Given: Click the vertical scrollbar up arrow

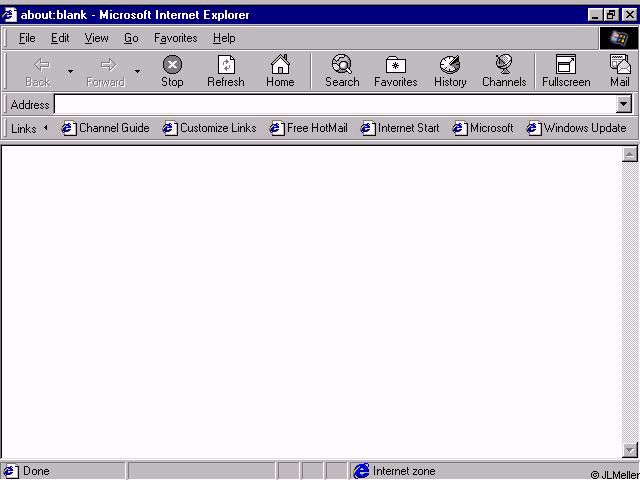Looking at the screenshot, I should pos(630,154).
